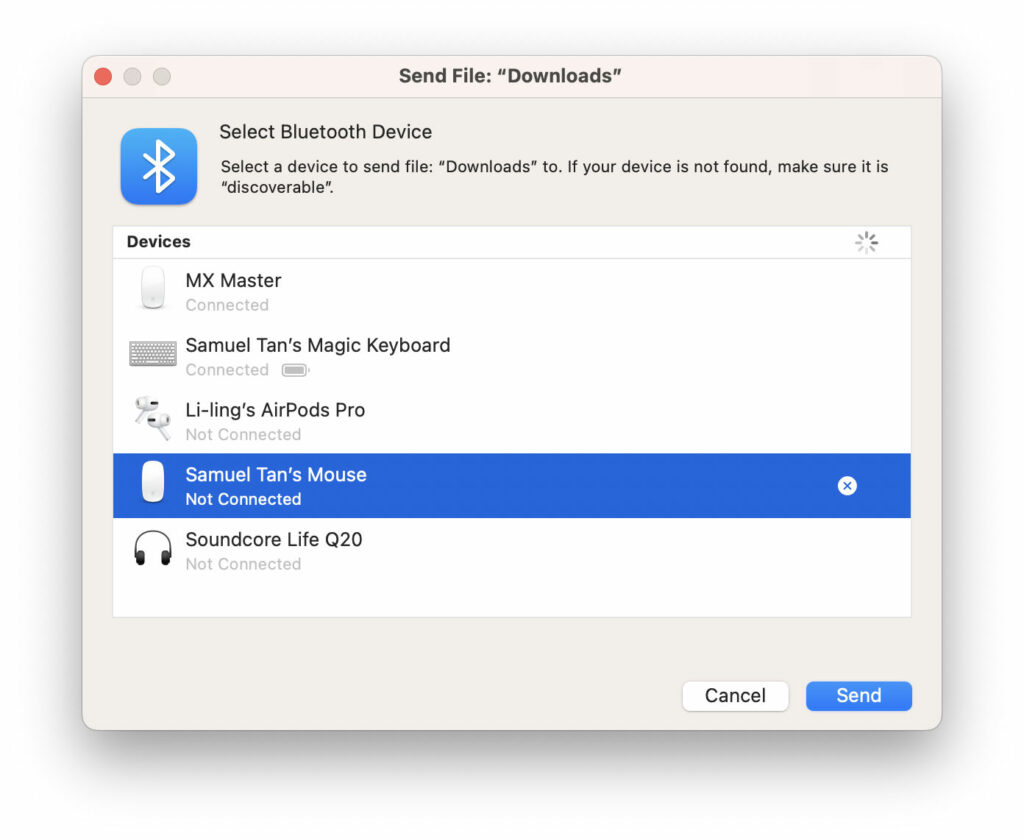Click the MX Master mouse icon
Image resolution: width=1024 pixels, height=839 pixels.
point(152,288)
